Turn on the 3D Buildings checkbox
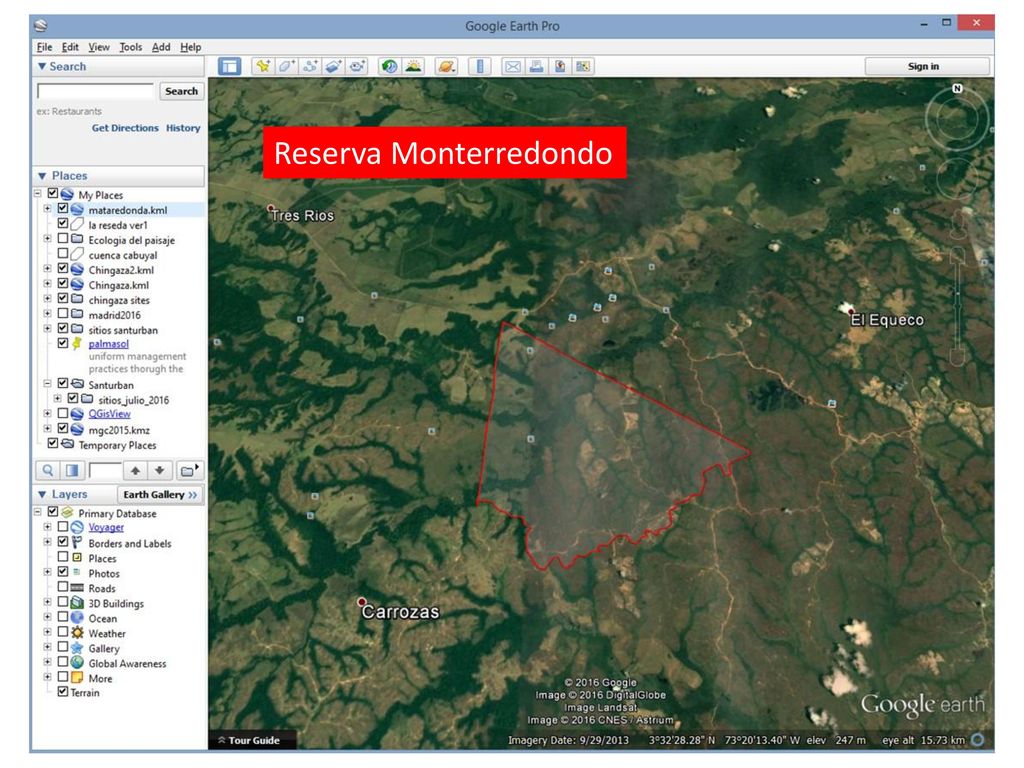The width and height of the screenshot is (1024, 768). pos(63,602)
